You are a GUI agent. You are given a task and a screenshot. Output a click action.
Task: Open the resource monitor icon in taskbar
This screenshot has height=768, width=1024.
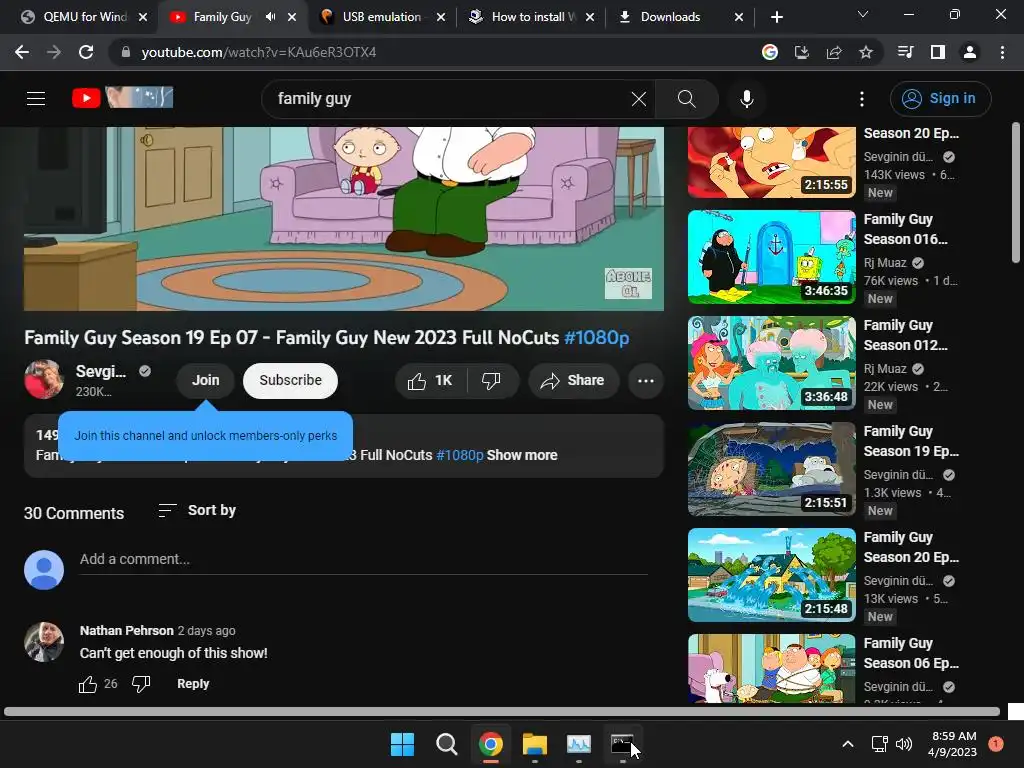(579, 744)
